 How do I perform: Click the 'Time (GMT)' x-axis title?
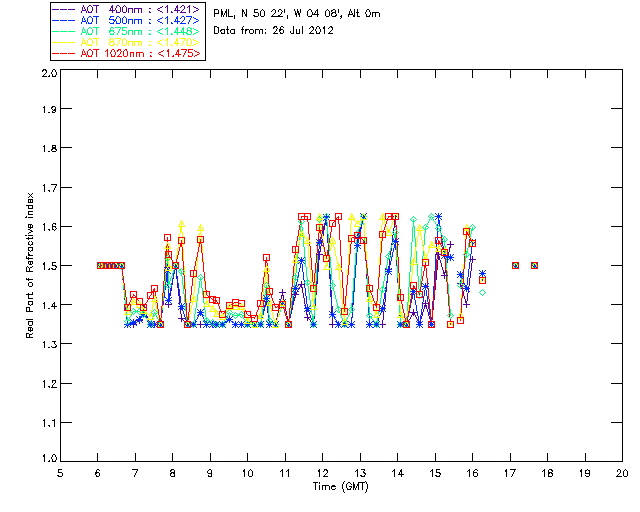tap(341, 486)
